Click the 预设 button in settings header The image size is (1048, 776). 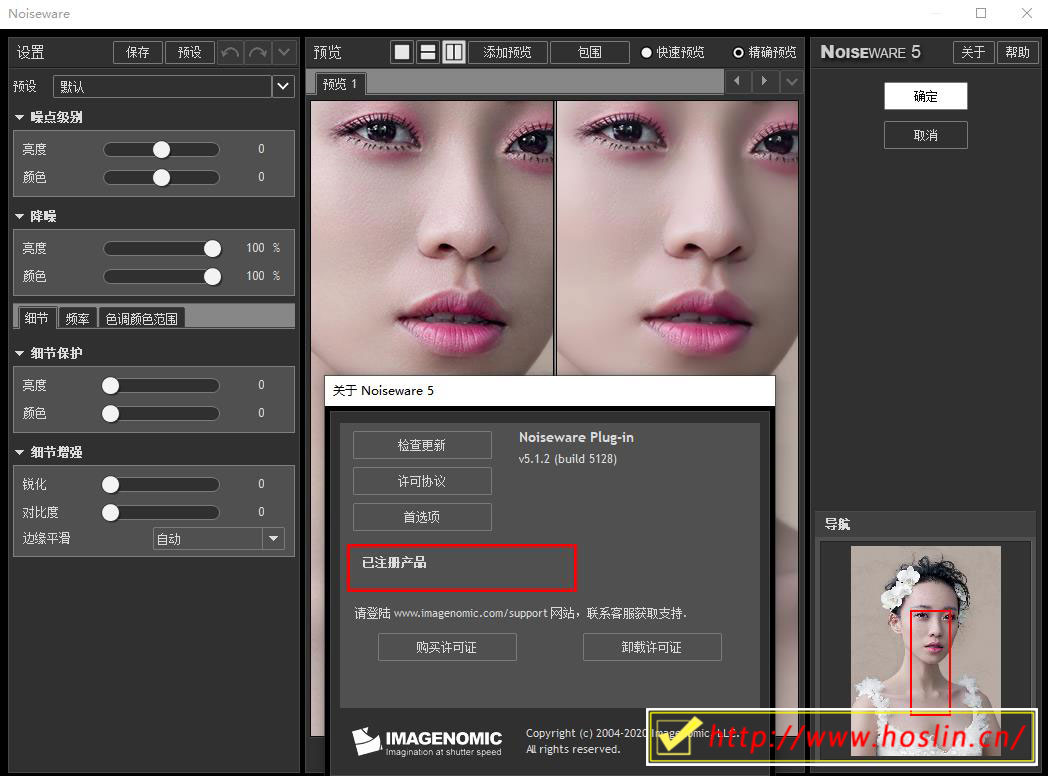coord(190,52)
